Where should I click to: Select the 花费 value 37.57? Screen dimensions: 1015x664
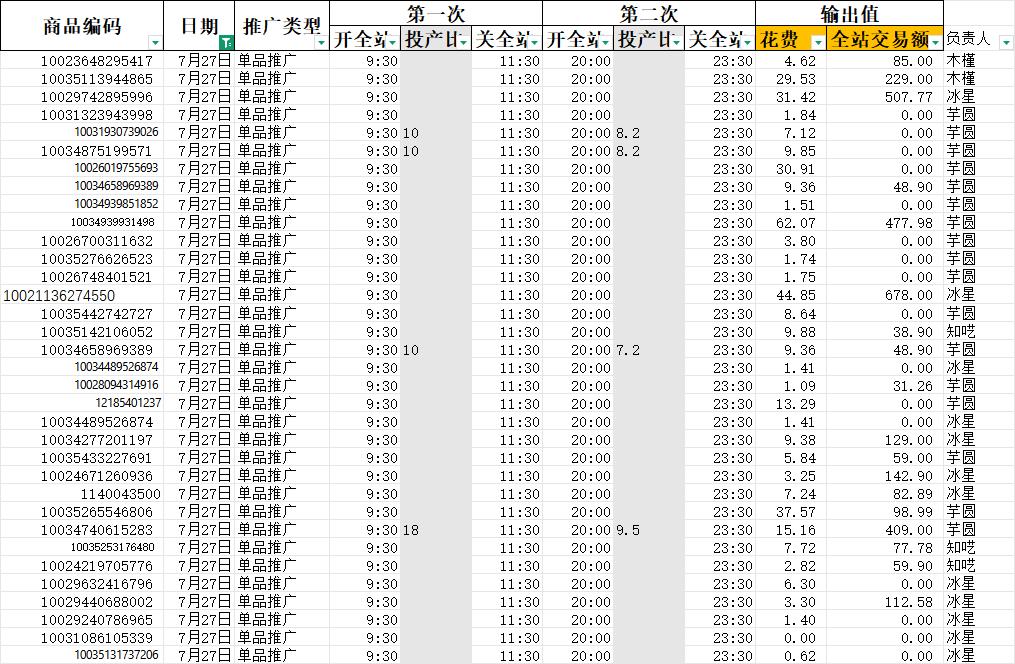pyautogui.click(x=796, y=513)
